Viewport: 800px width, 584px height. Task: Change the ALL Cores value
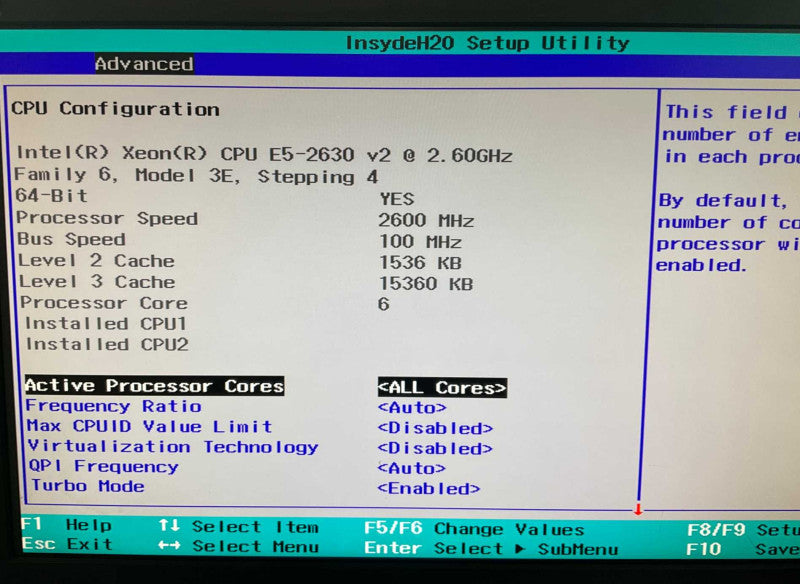(x=442, y=388)
